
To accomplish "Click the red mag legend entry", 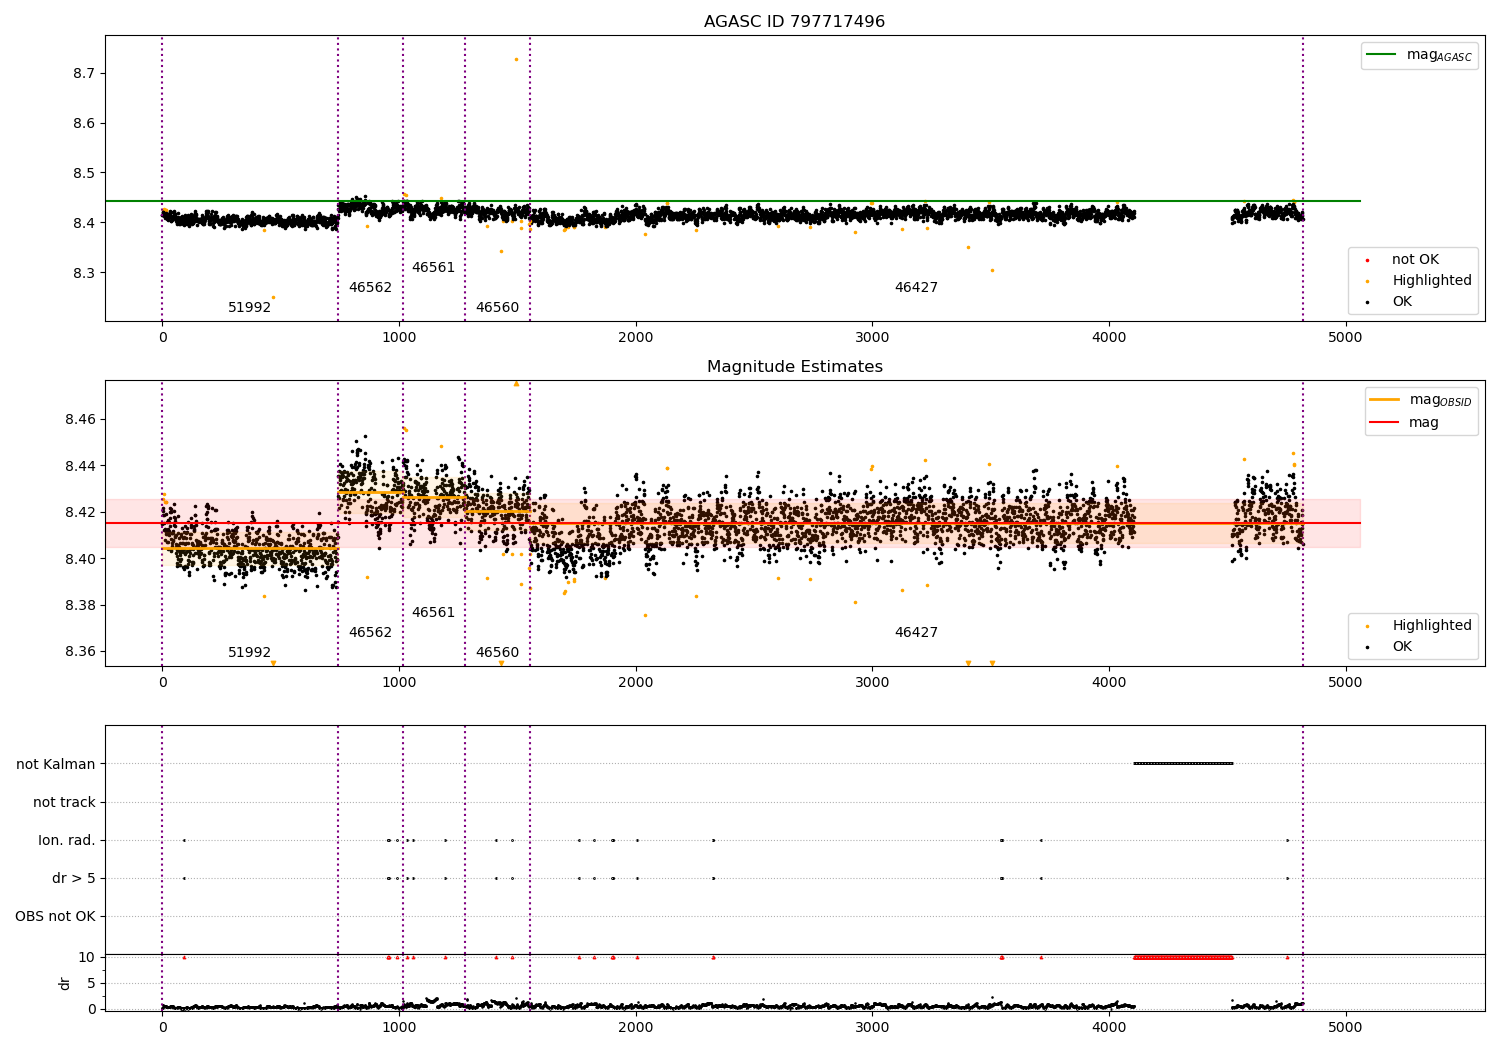I will coord(1405,423).
